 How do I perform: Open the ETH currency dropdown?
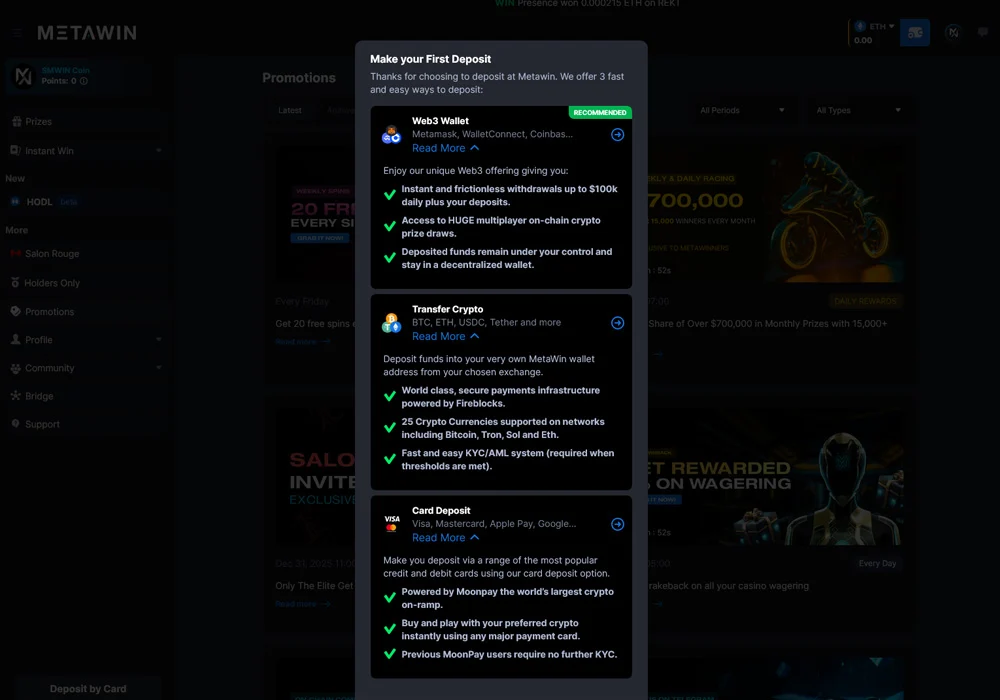(x=875, y=27)
